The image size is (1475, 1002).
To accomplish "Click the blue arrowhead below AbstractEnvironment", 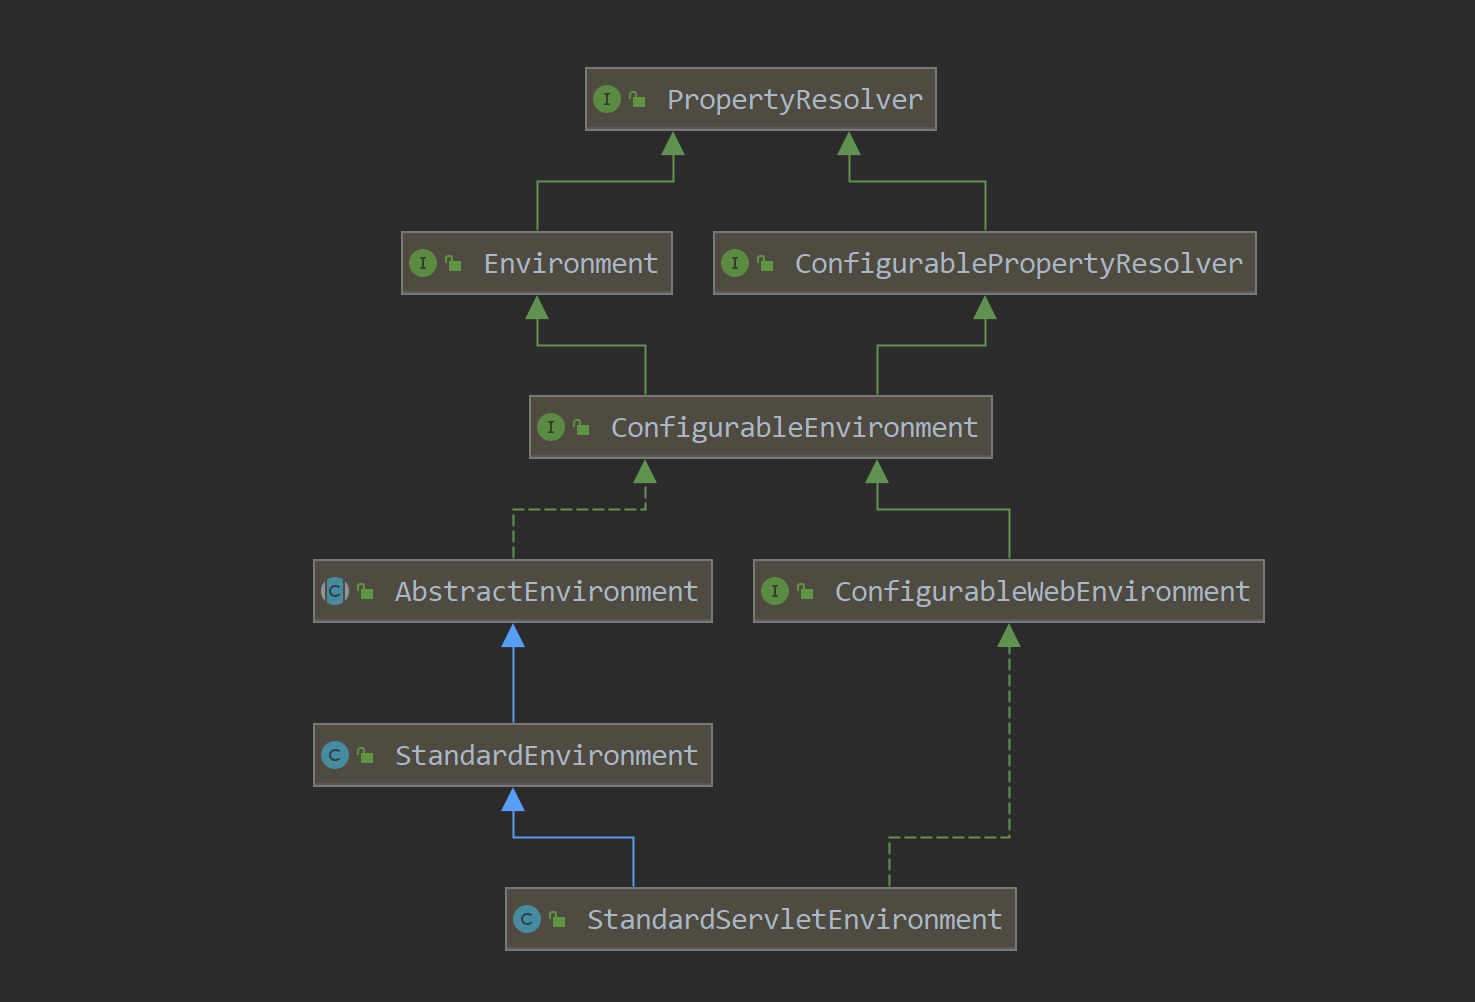I will click(x=513, y=636).
